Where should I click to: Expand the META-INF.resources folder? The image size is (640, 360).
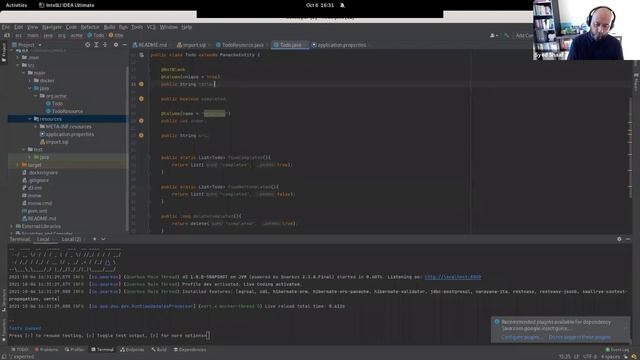coord(36,127)
